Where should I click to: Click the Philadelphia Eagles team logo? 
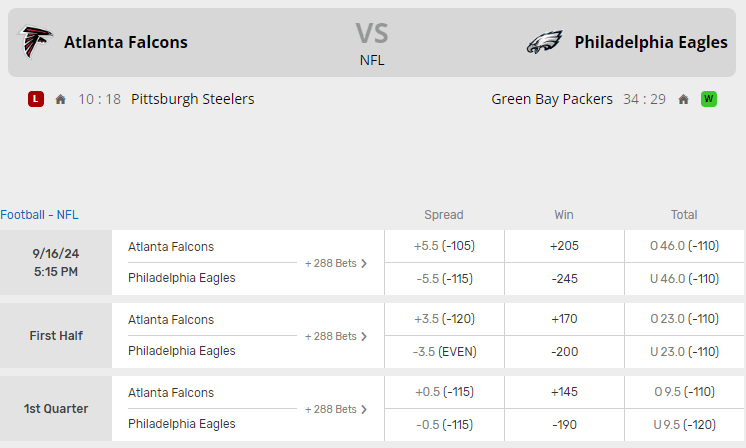[545, 42]
